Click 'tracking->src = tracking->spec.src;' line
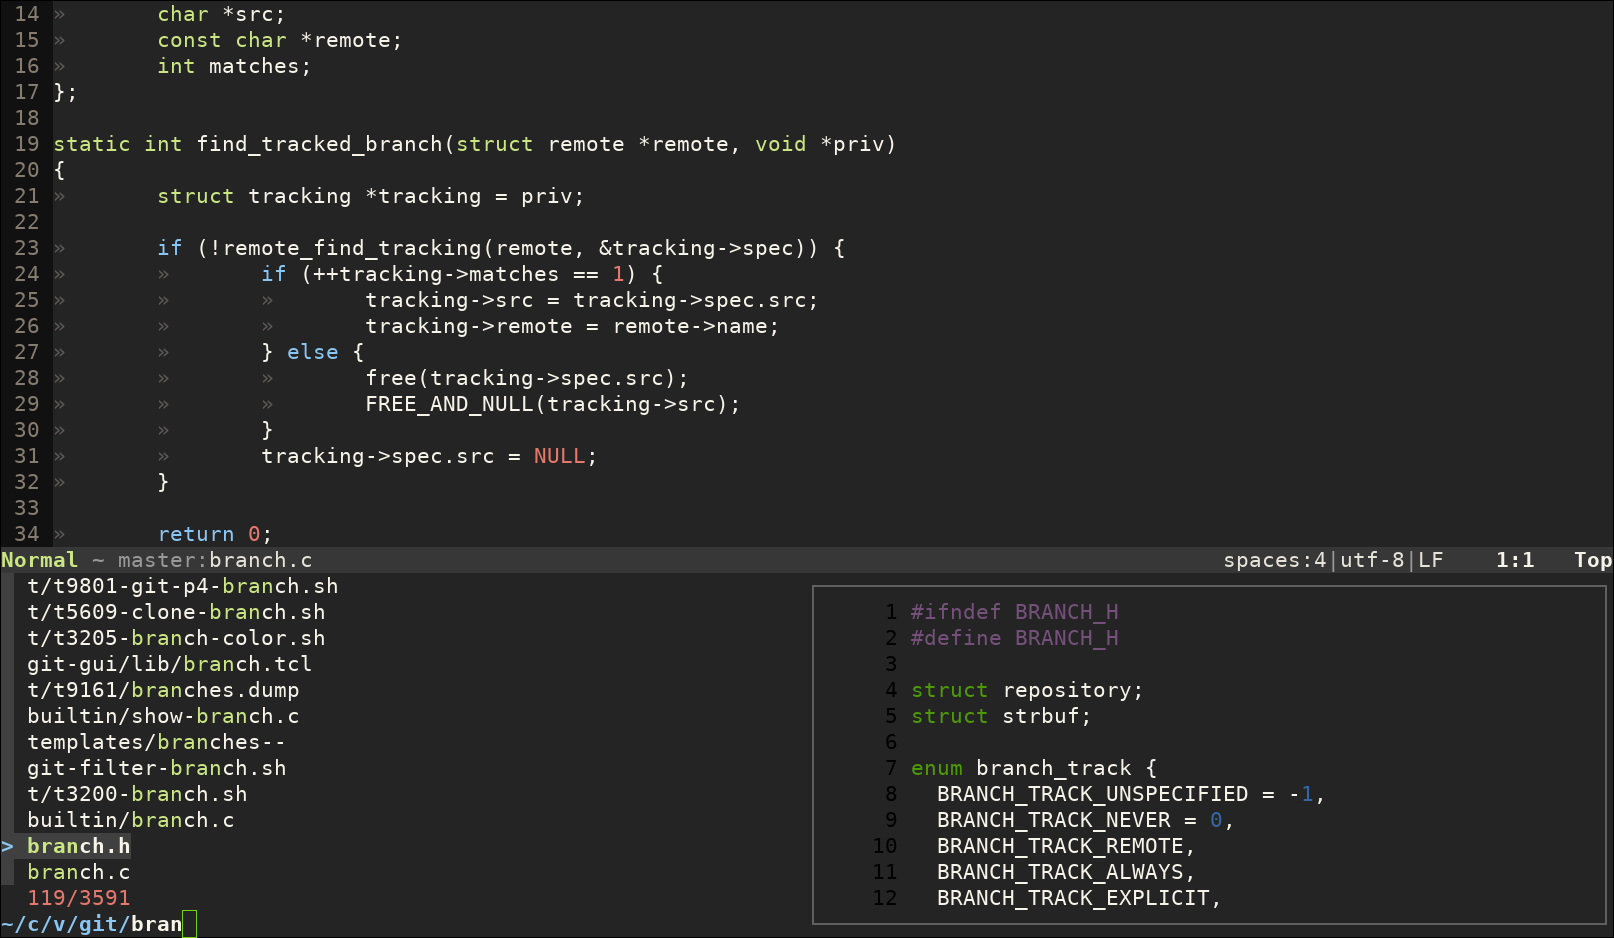This screenshot has height=938, width=1614. [x=592, y=300]
